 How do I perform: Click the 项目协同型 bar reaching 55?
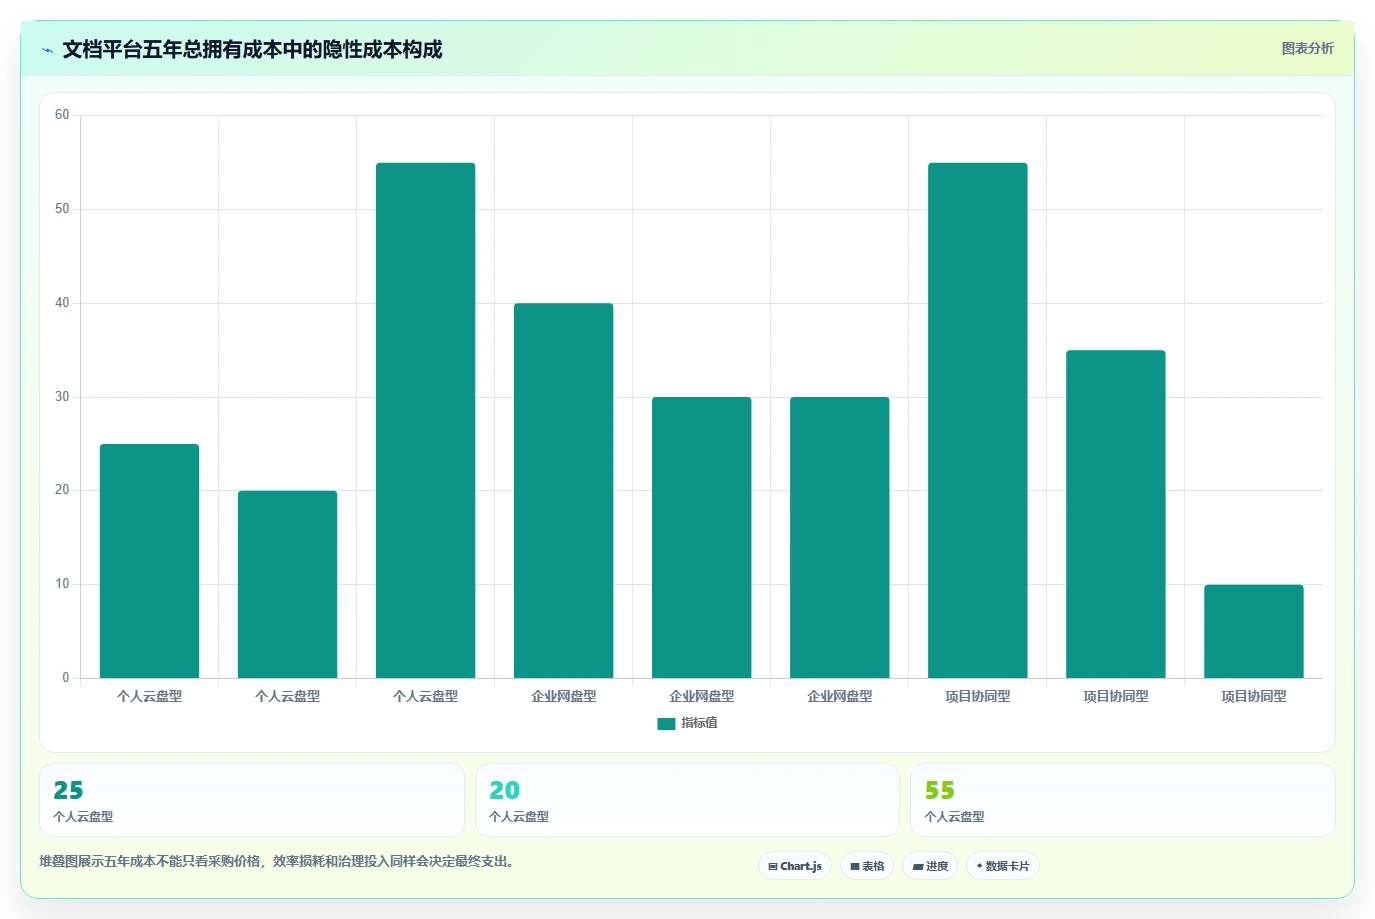click(x=977, y=420)
